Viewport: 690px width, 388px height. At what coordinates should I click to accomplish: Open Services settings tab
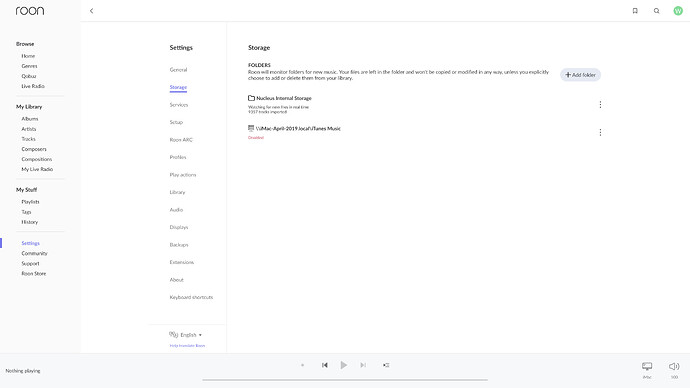pyautogui.click(x=179, y=105)
